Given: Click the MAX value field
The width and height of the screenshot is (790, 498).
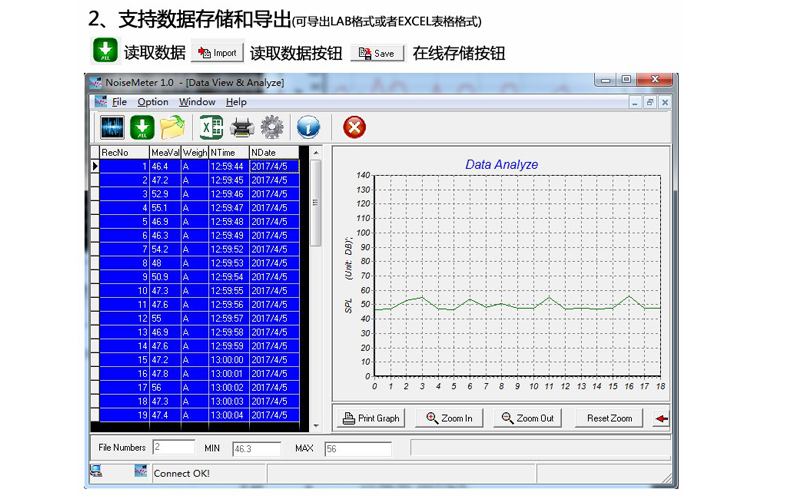Looking at the screenshot, I should pyautogui.click(x=358, y=449).
